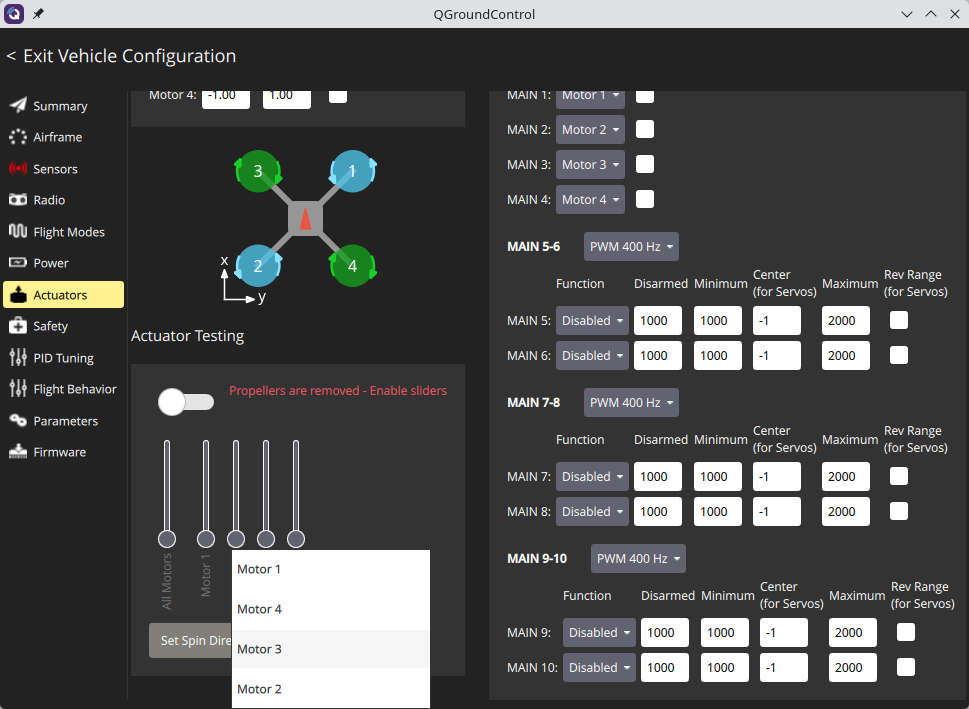Open Sensors setup icon

pos(18,169)
